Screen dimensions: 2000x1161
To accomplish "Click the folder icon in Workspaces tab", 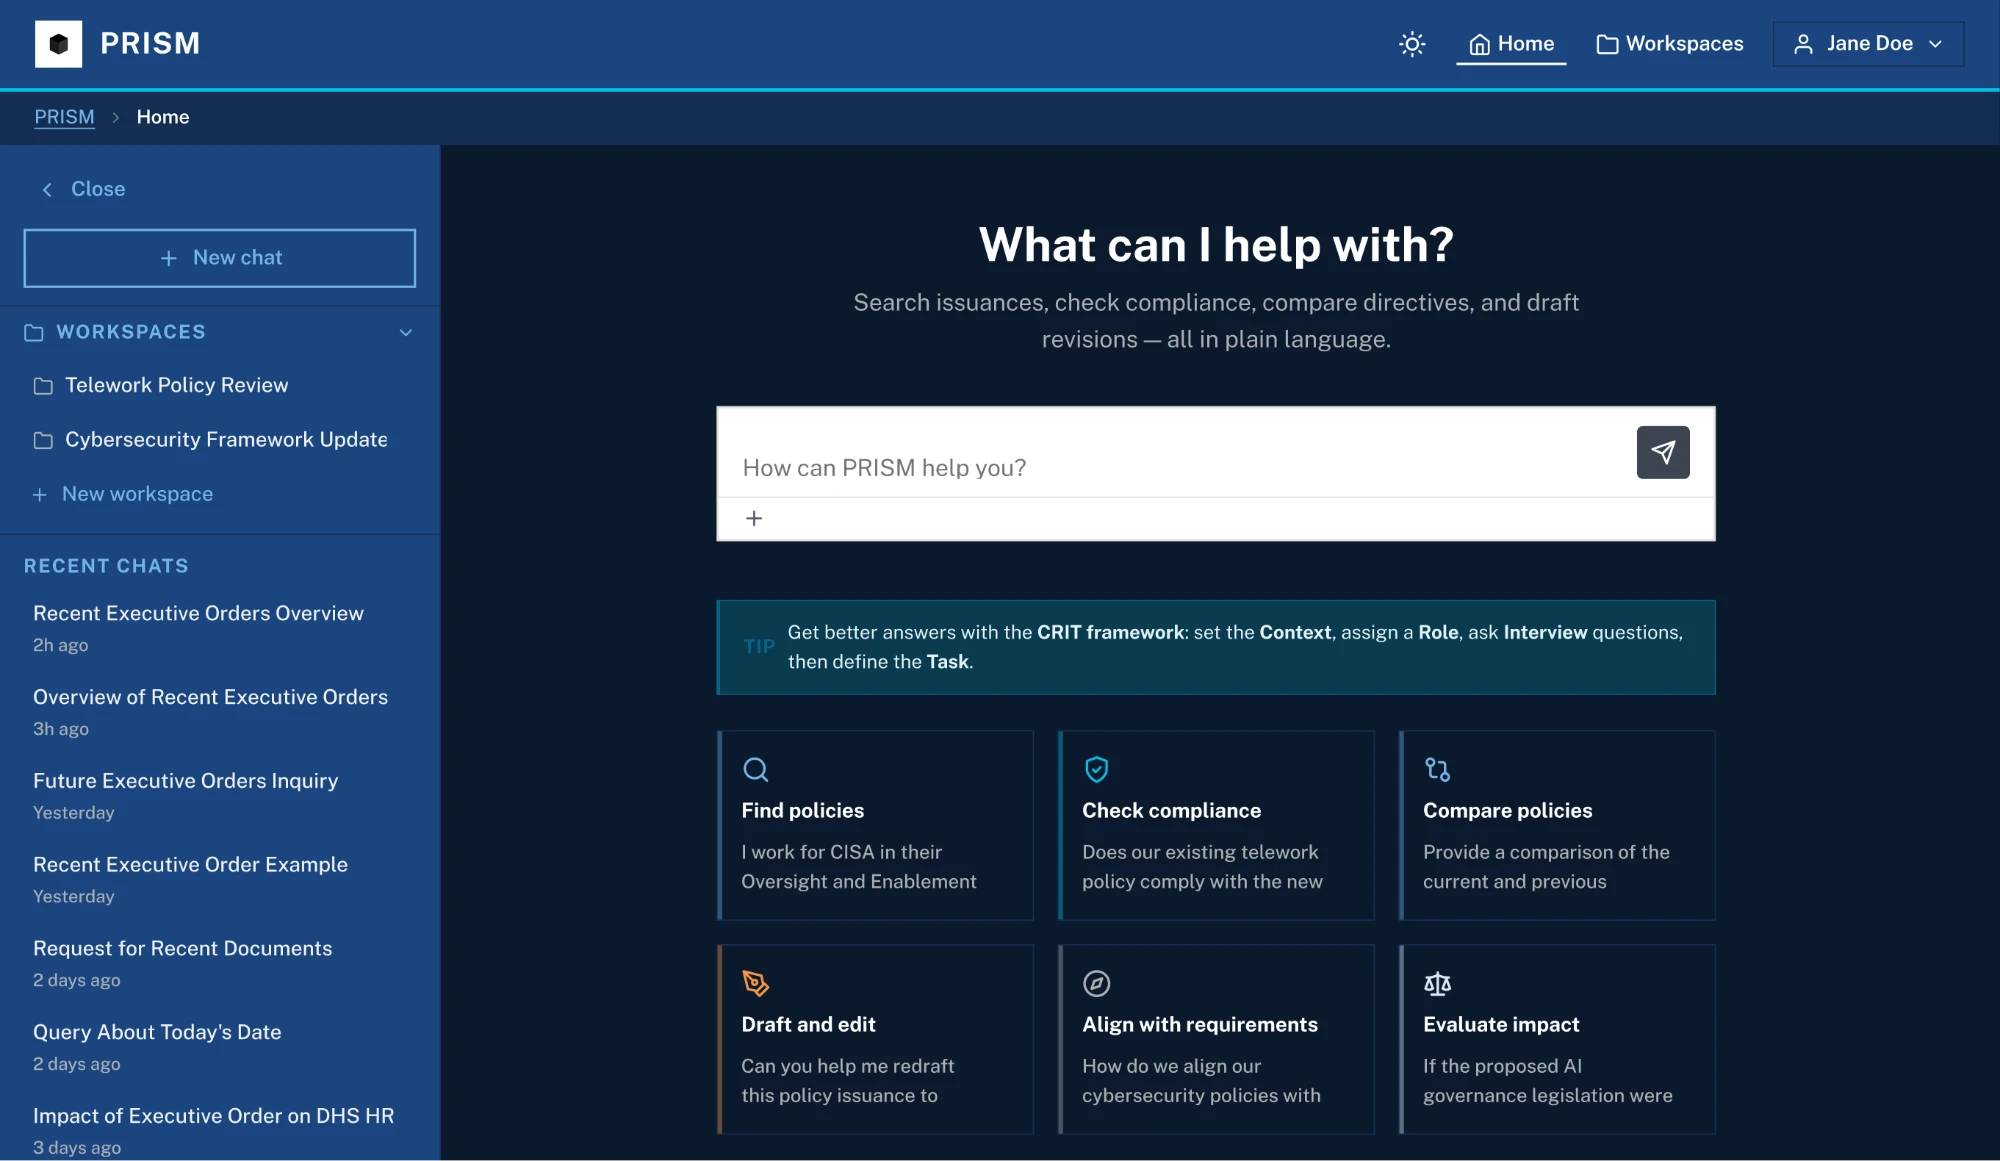I will point(1607,44).
